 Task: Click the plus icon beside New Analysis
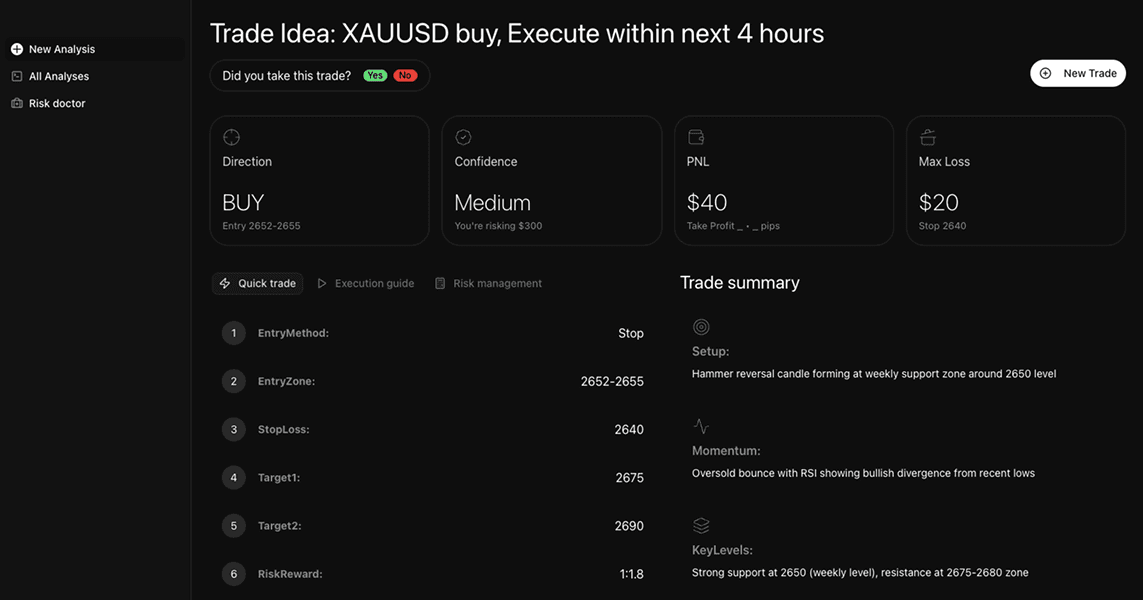coord(17,49)
